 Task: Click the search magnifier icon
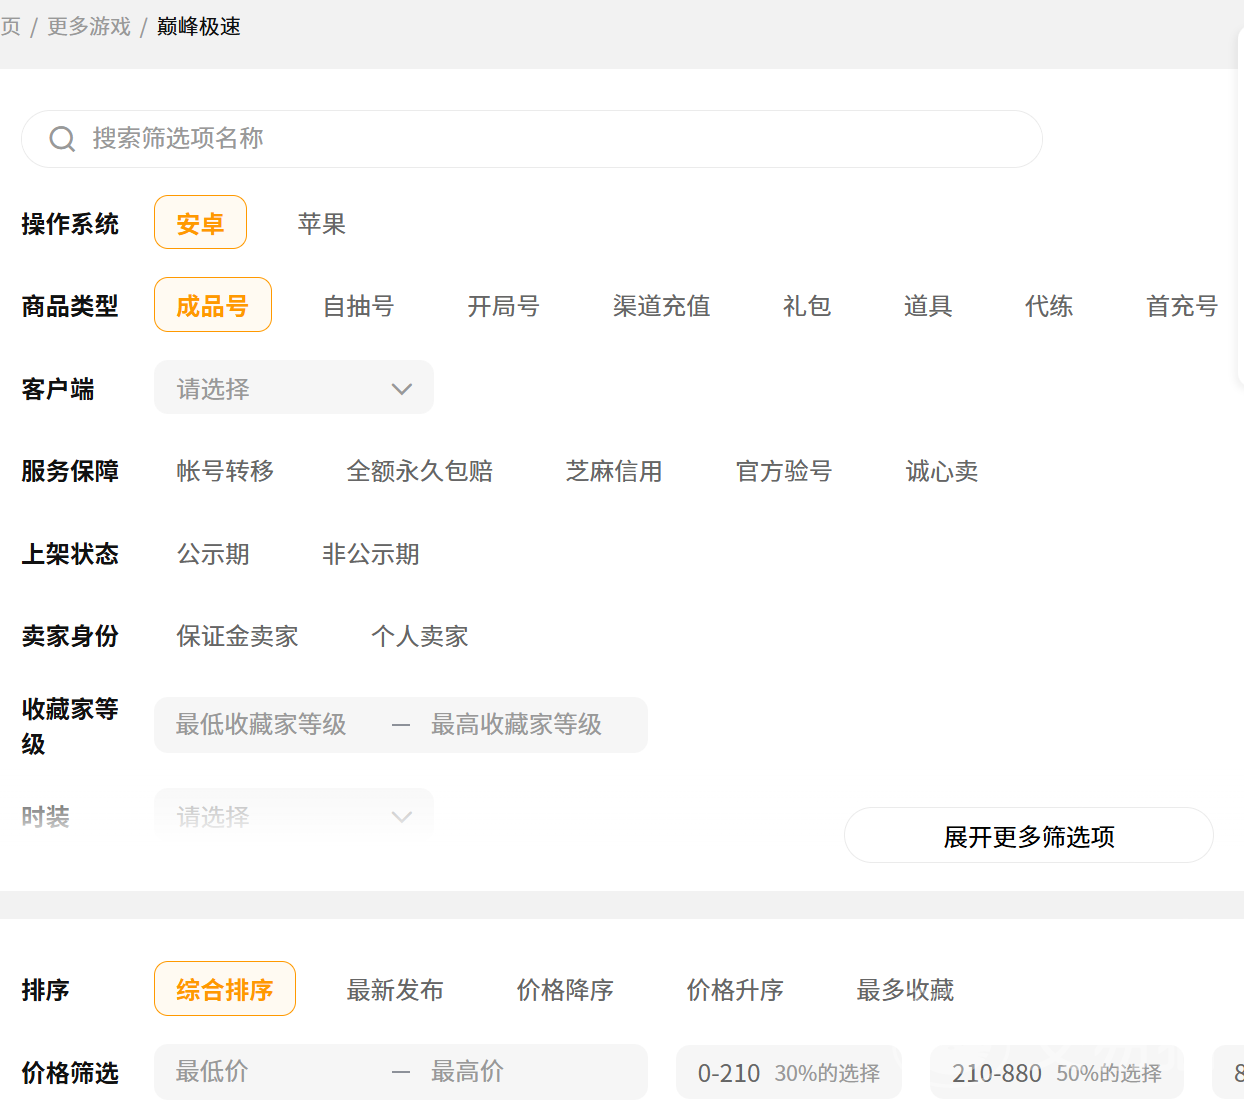click(62, 139)
